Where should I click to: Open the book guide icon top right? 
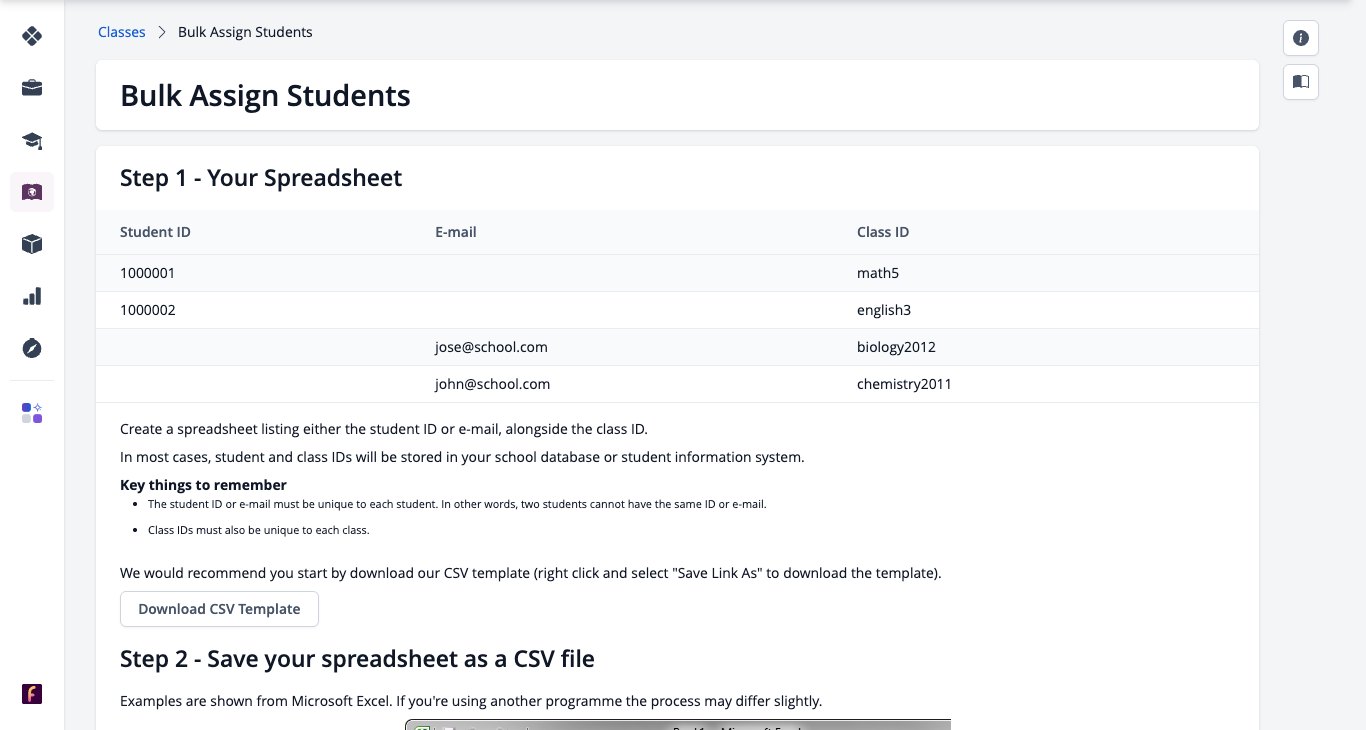coord(1301,82)
